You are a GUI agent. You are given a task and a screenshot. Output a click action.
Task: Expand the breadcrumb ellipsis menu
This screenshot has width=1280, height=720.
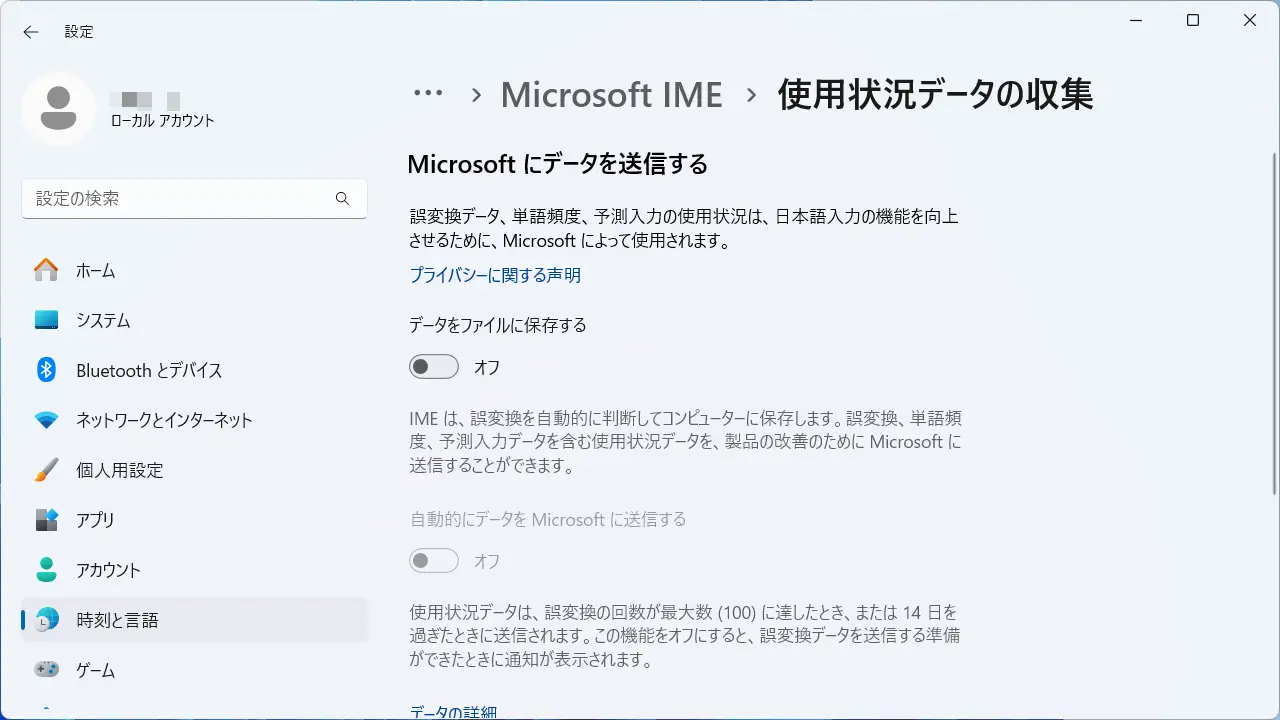[x=428, y=94]
